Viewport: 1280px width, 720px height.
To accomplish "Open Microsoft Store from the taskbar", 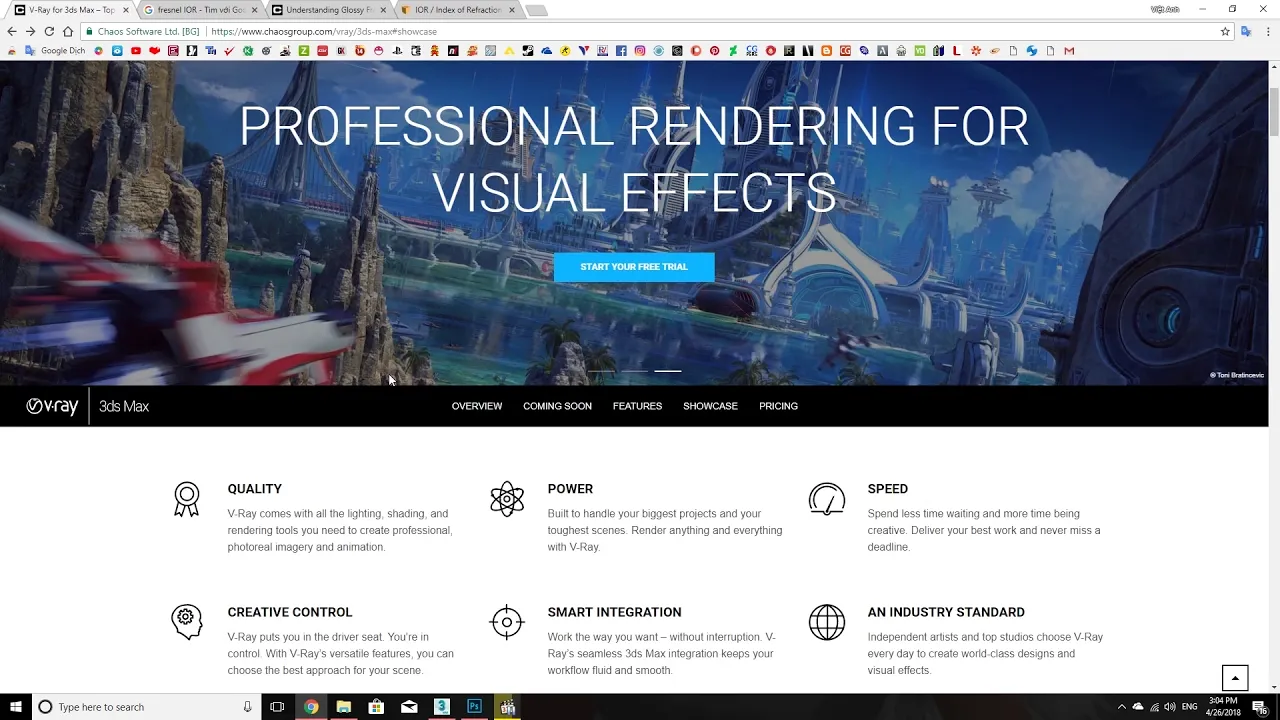I will 376,707.
